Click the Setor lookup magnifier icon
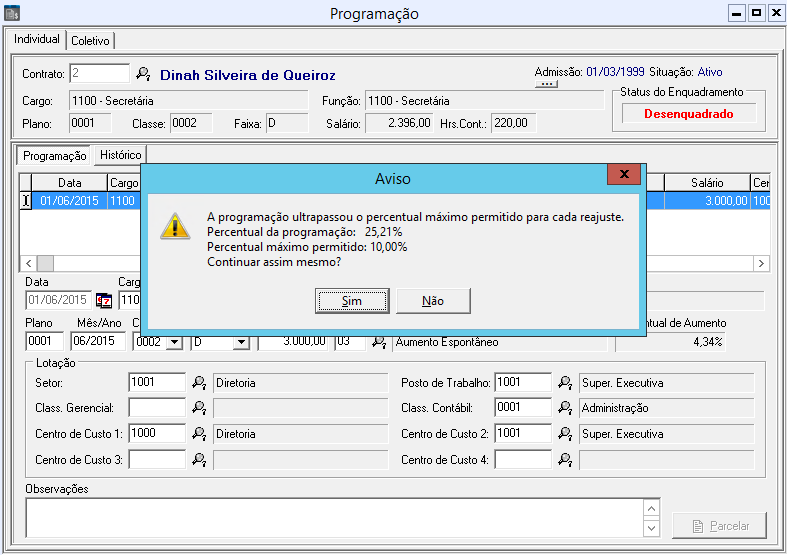Image resolution: width=787 pixels, height=555 pixels. 199,383
